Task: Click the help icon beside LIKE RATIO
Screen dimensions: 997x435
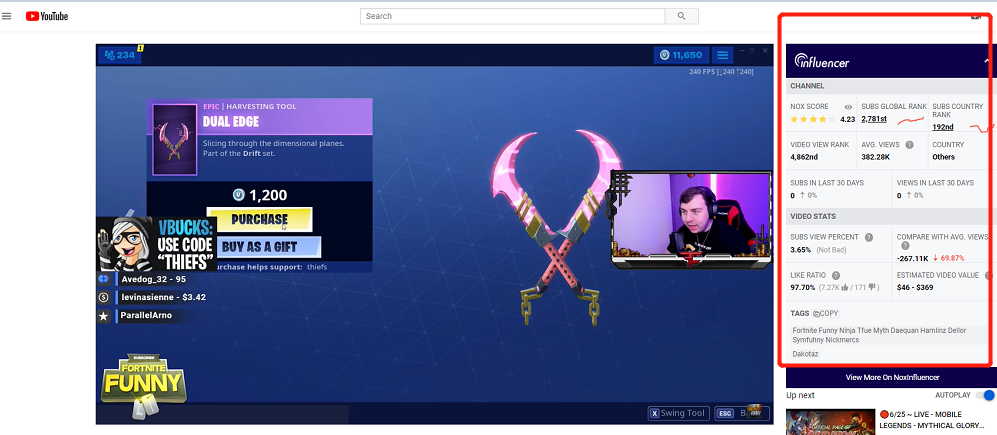Action: point(835,275)
